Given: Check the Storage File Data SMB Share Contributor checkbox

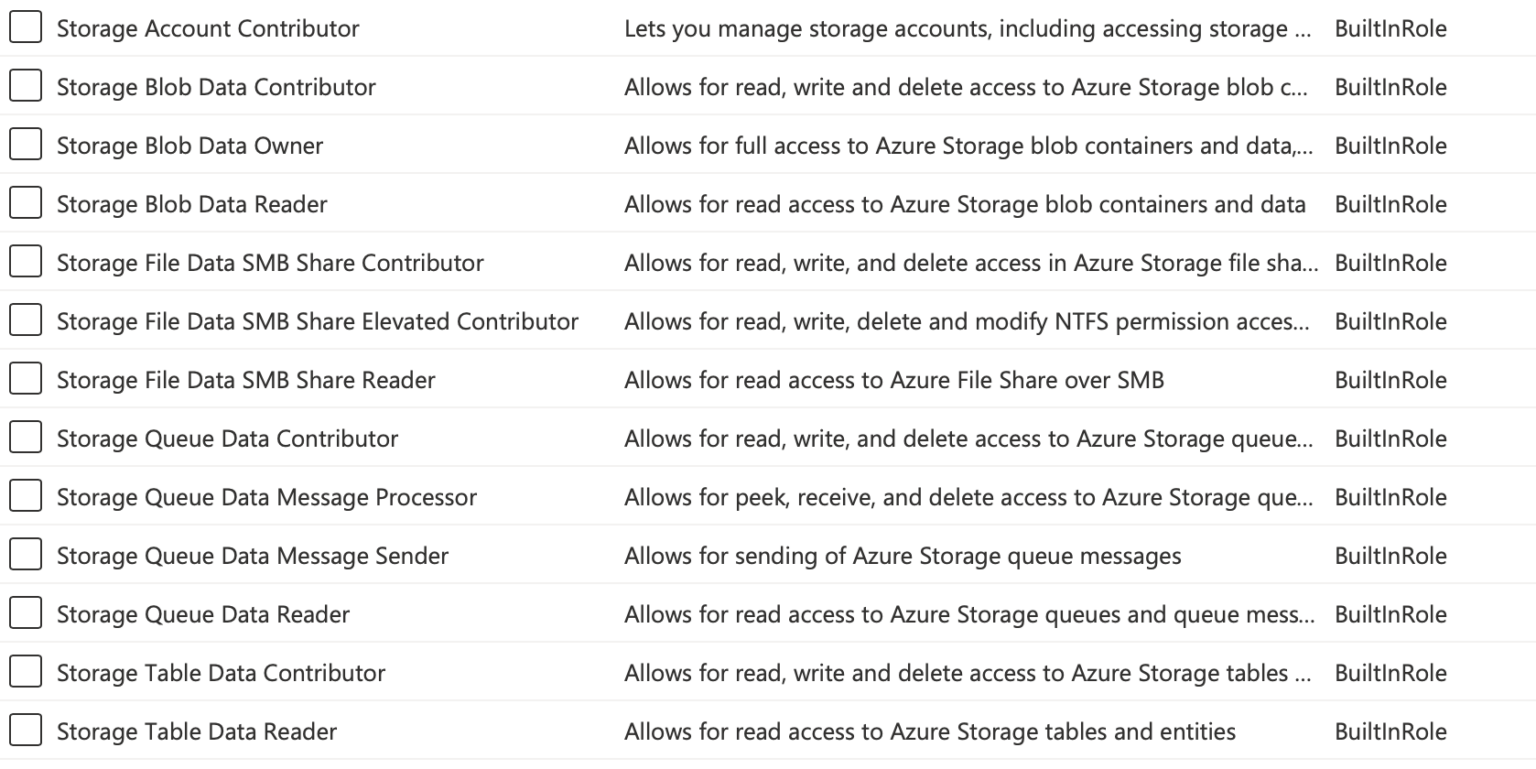Looking at the screenshot, I should pos(26,261).
